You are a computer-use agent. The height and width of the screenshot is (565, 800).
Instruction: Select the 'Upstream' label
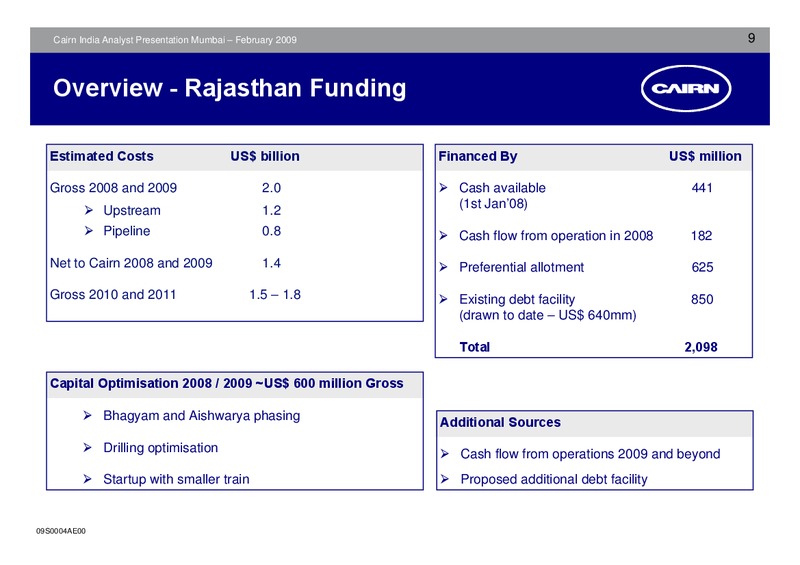click(x=132, y=210)
